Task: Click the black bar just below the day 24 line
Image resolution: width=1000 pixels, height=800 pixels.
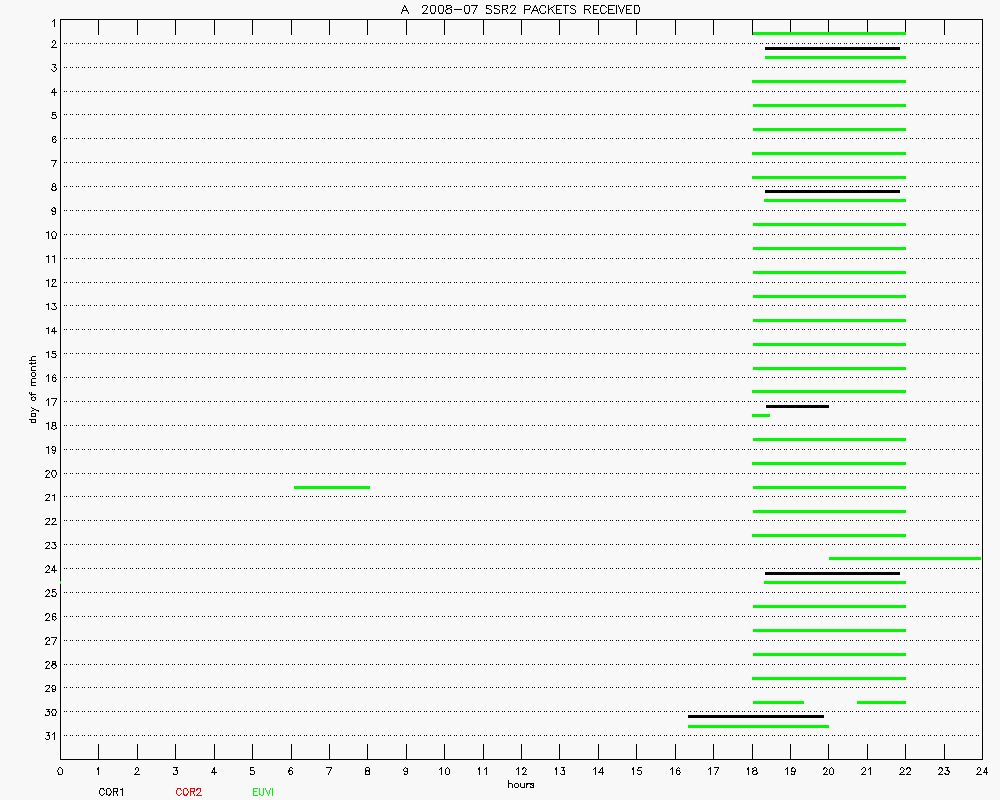Action: pos(832,573)
